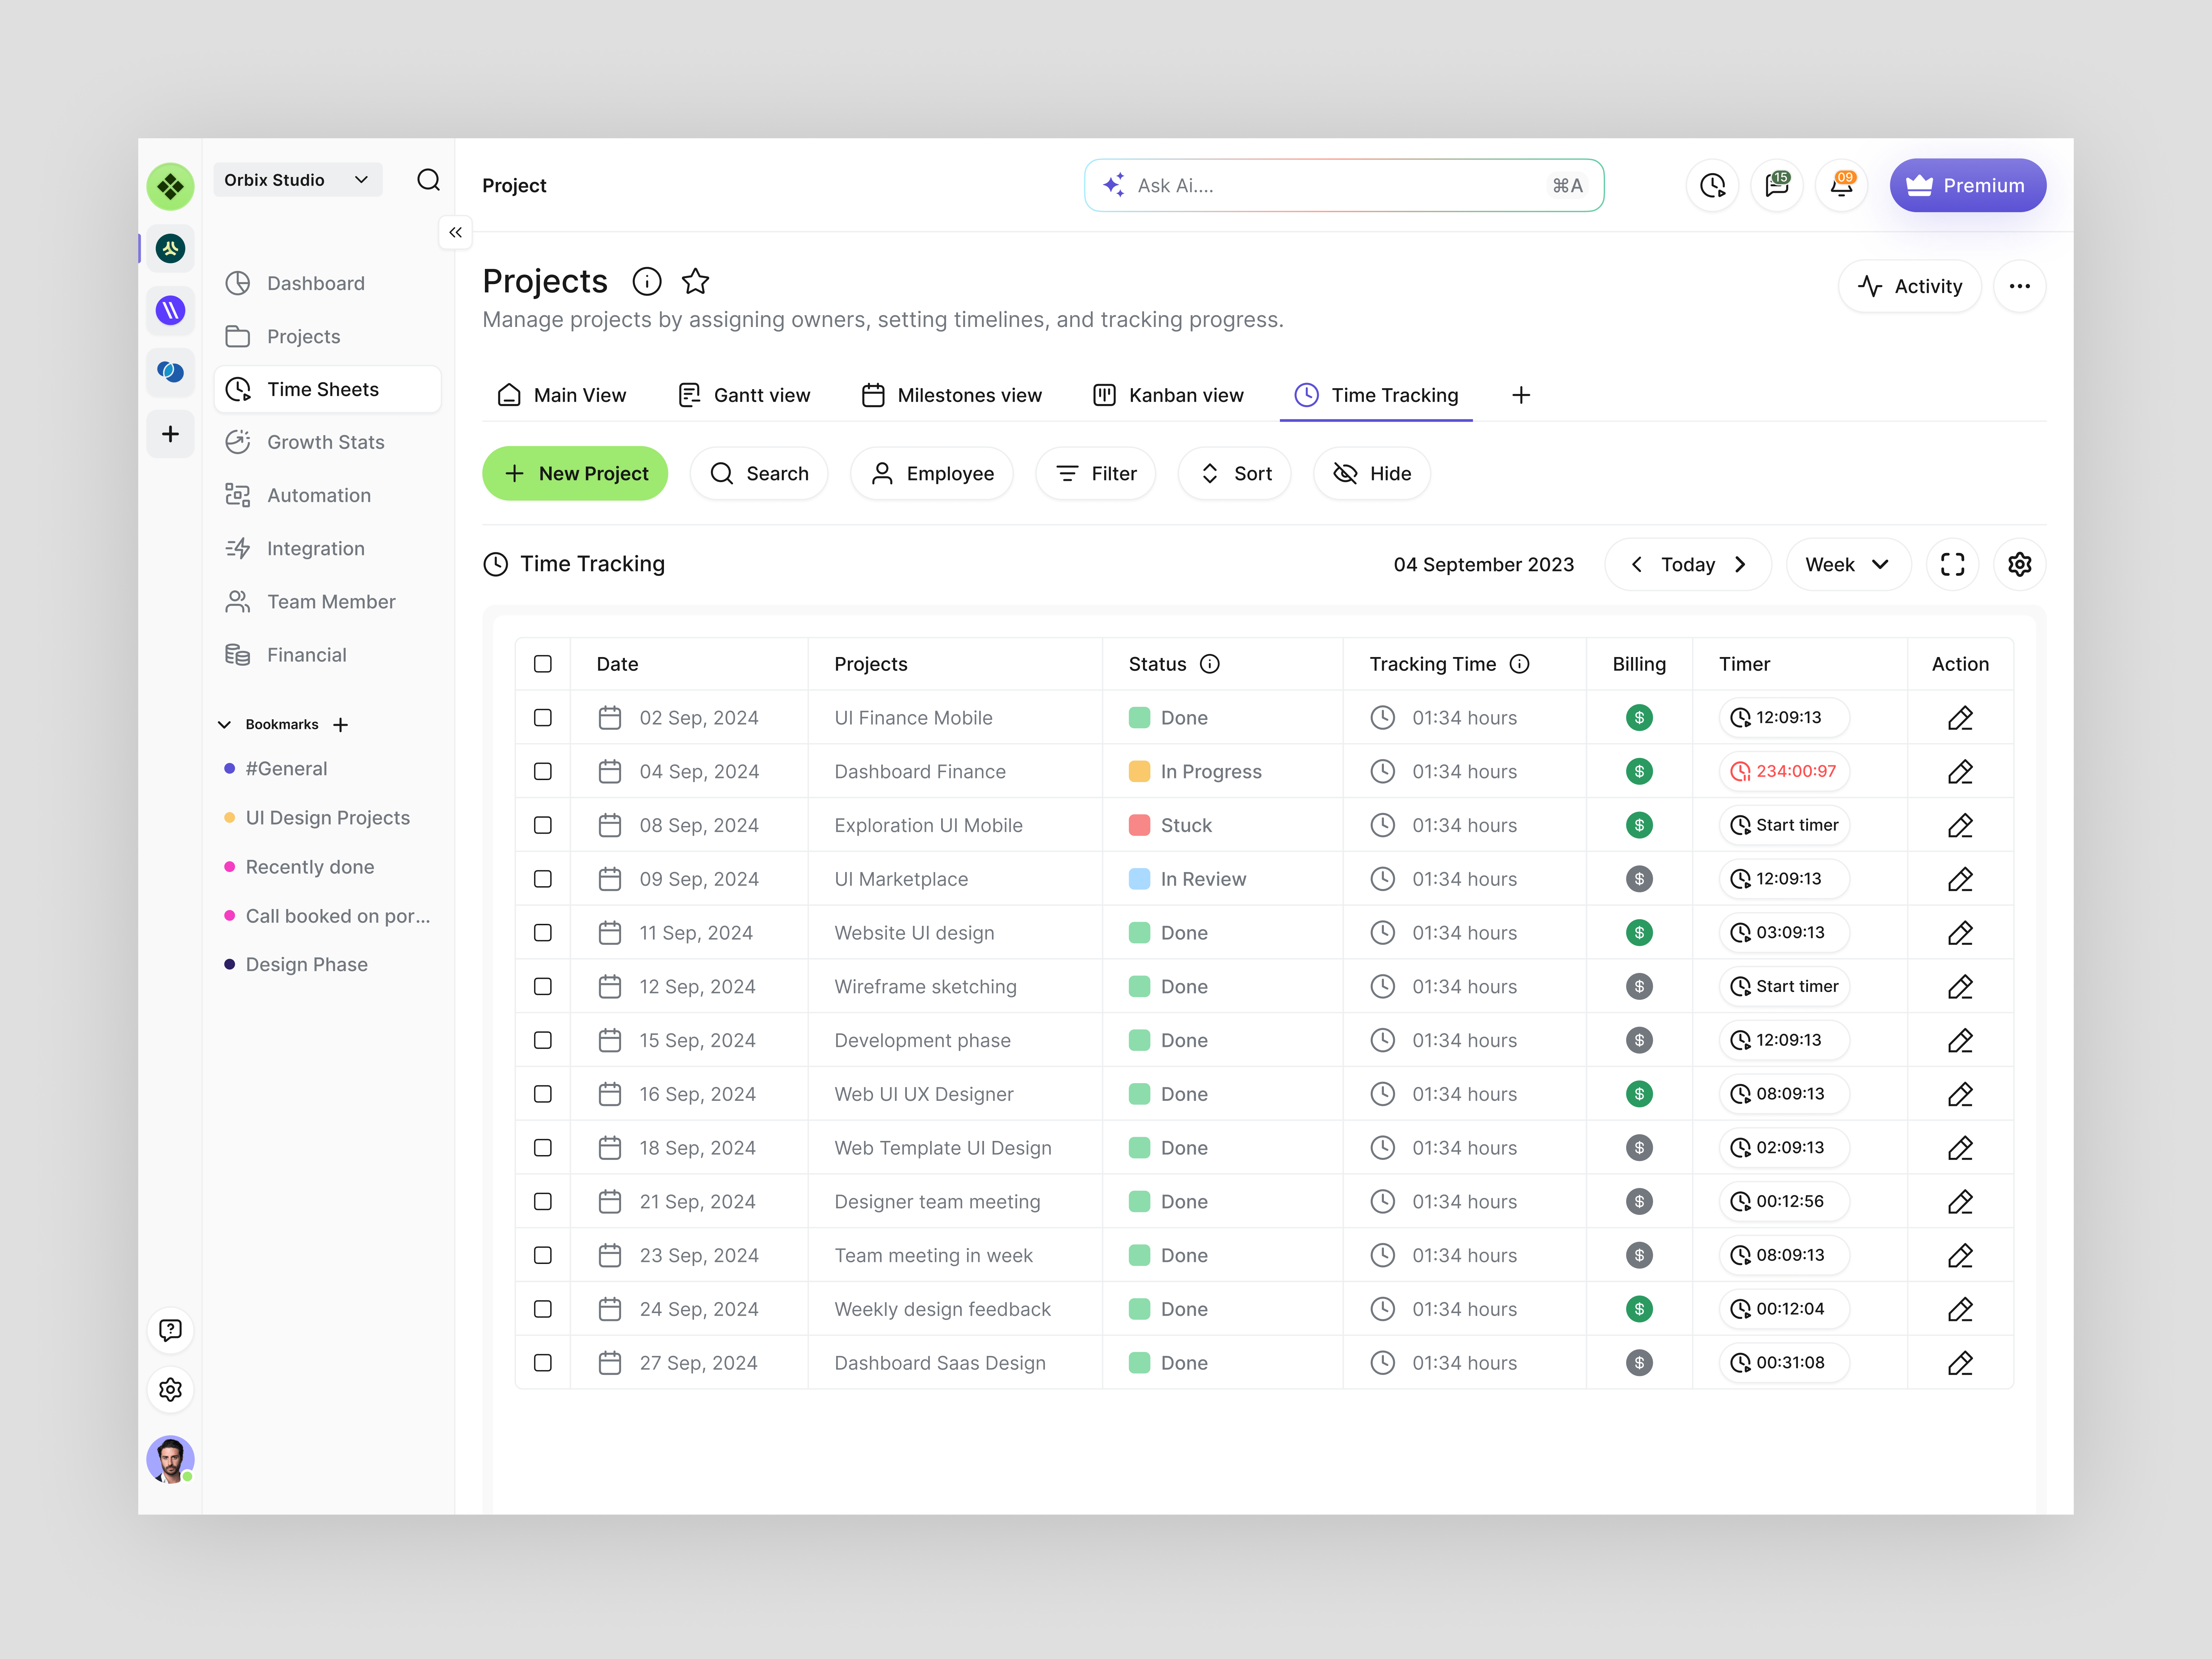Edit the UI Finance Mobile row
The height and width of the screenshot is (1659, 2212).
point(1960,718)
